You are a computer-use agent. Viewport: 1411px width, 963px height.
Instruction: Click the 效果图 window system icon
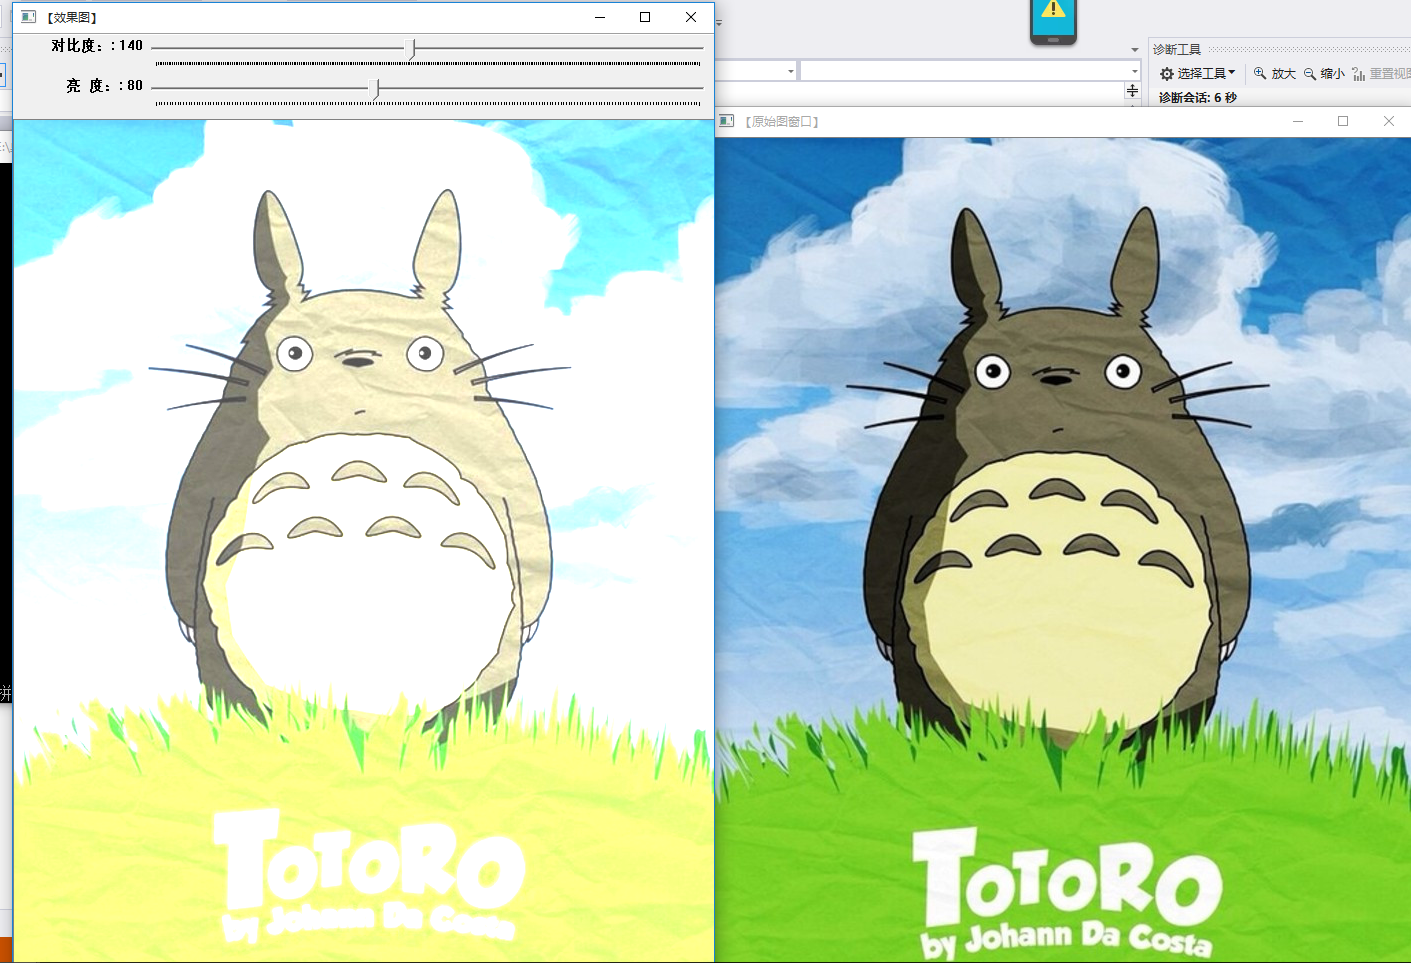[x=29, y=17]
